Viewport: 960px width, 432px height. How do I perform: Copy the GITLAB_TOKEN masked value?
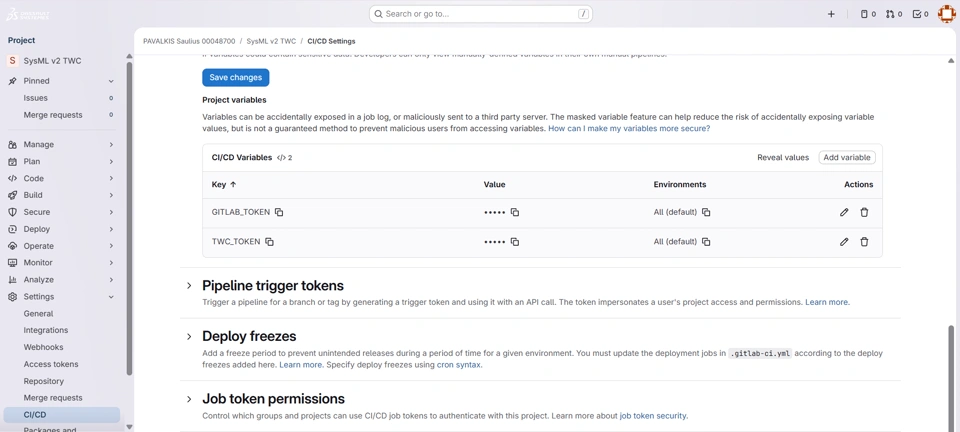[x=515, y=212]
